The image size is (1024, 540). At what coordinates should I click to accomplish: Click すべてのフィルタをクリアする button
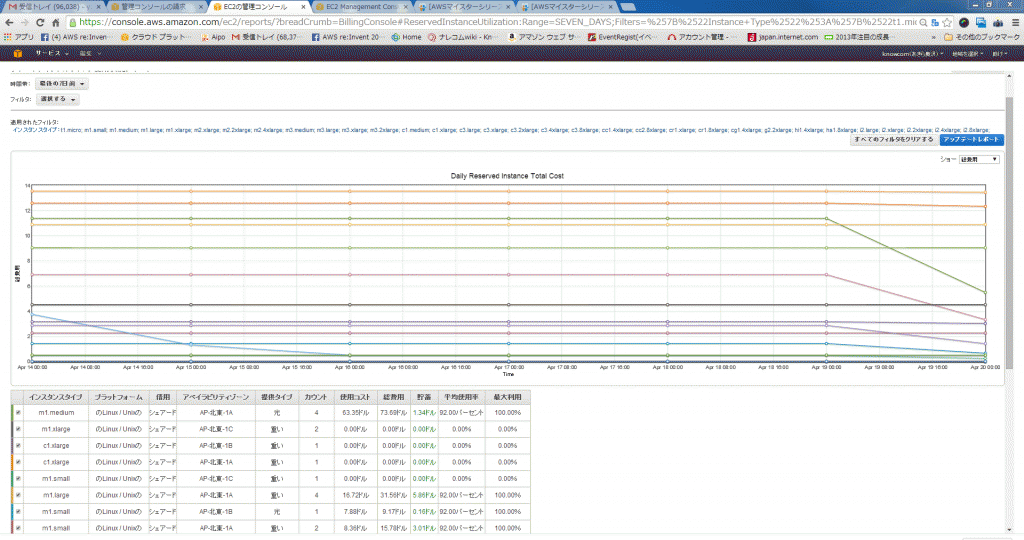click(x=894, y=140)
